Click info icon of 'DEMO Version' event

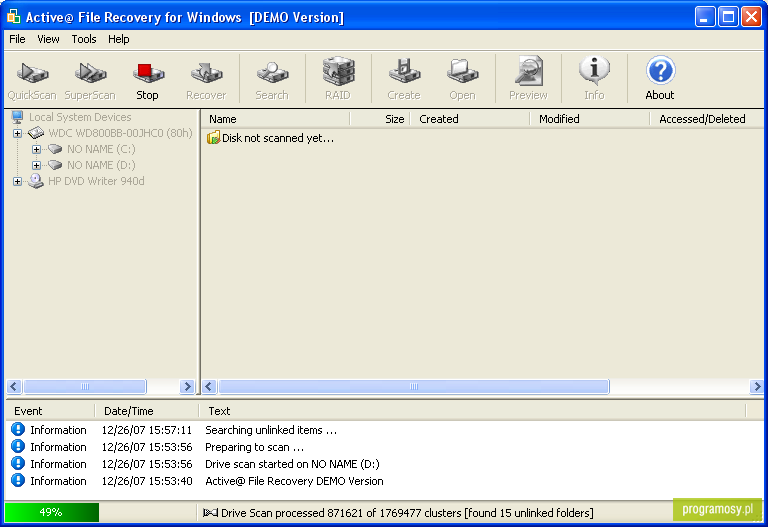[18, 480]
